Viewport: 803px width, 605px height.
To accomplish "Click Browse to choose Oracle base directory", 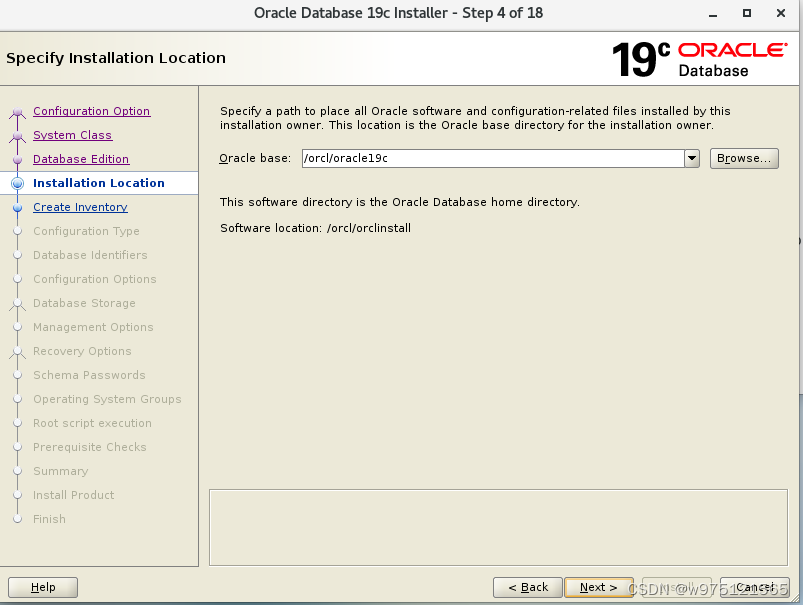I will point(744,158).
